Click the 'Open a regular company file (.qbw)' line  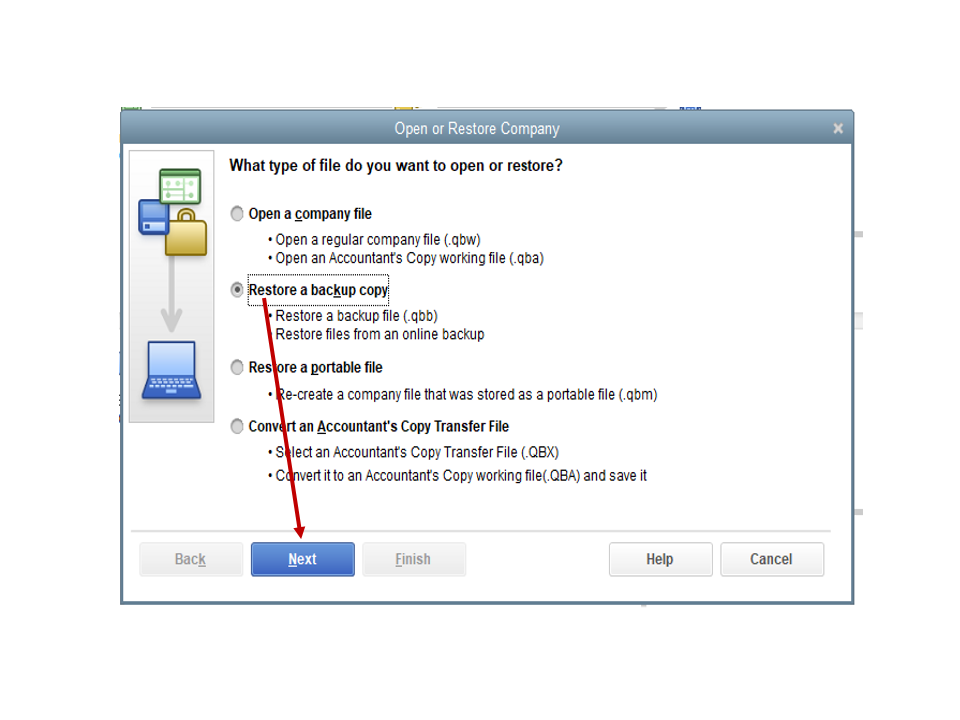click(378, 239)
